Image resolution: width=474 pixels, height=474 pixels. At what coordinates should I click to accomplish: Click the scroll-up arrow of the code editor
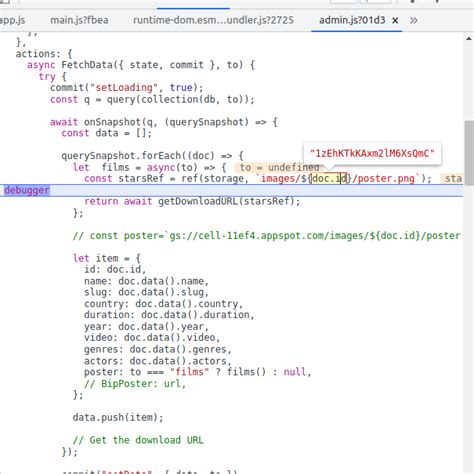[469, 39]
